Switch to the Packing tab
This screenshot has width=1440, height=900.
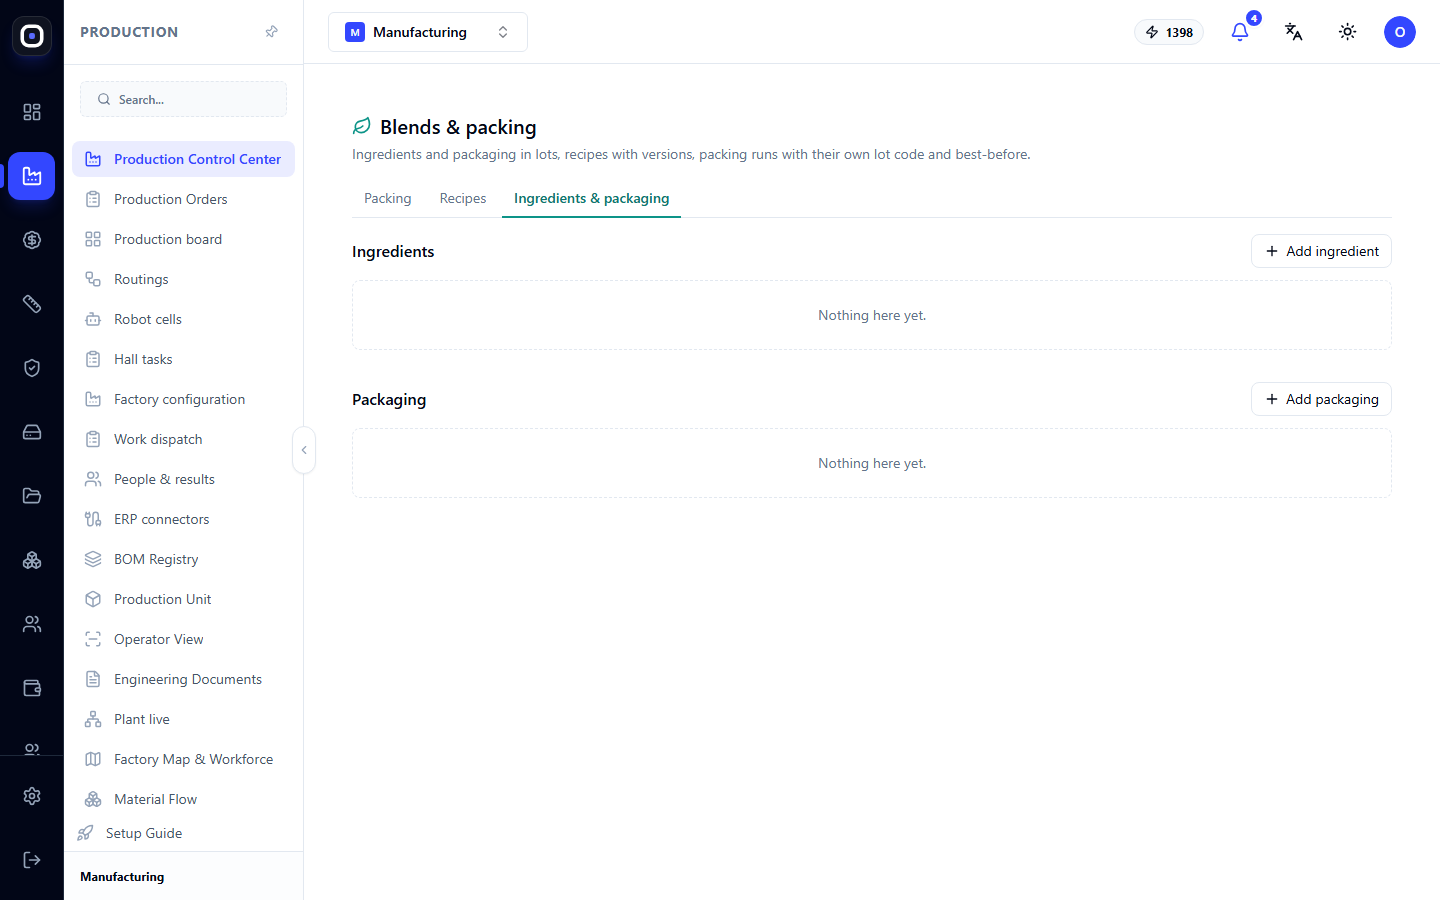(388, 198)
